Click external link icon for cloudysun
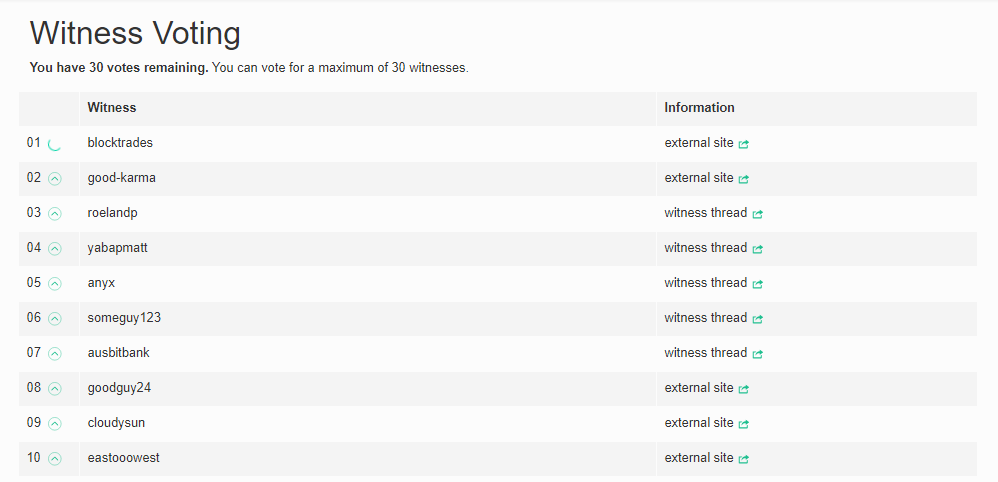The image size is (998, 482). 744,424
